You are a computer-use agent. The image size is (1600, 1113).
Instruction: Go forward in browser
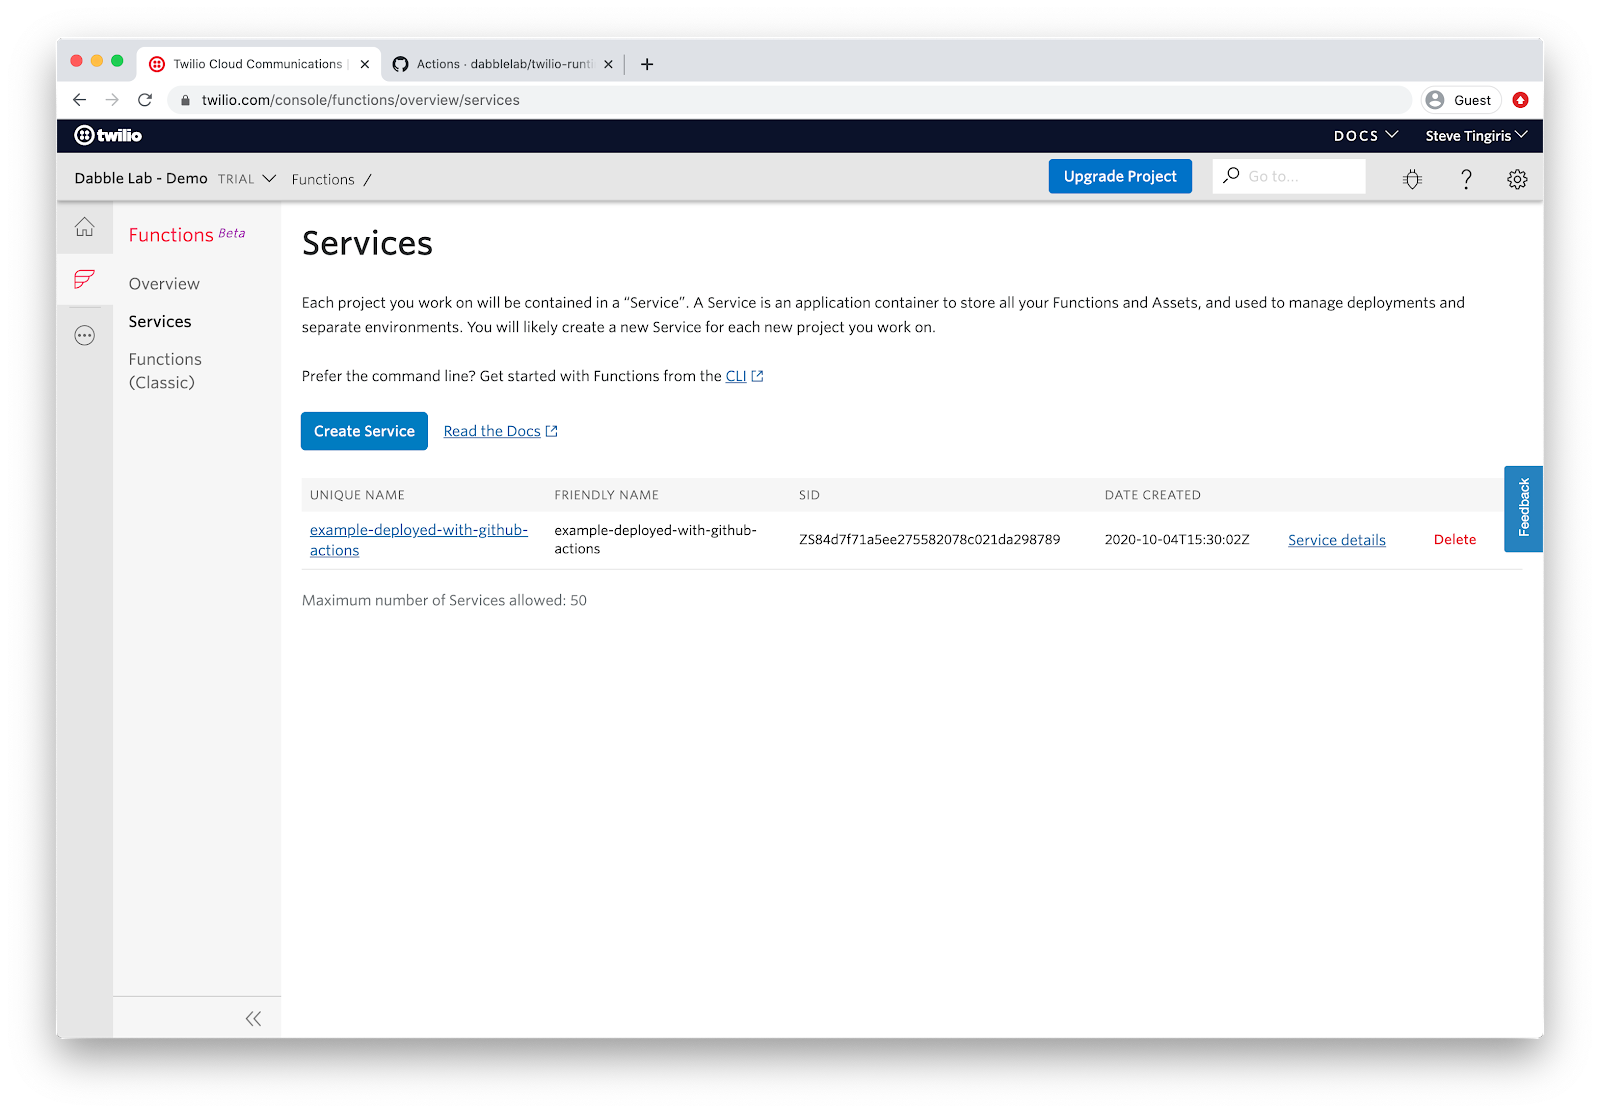point(112,100)
